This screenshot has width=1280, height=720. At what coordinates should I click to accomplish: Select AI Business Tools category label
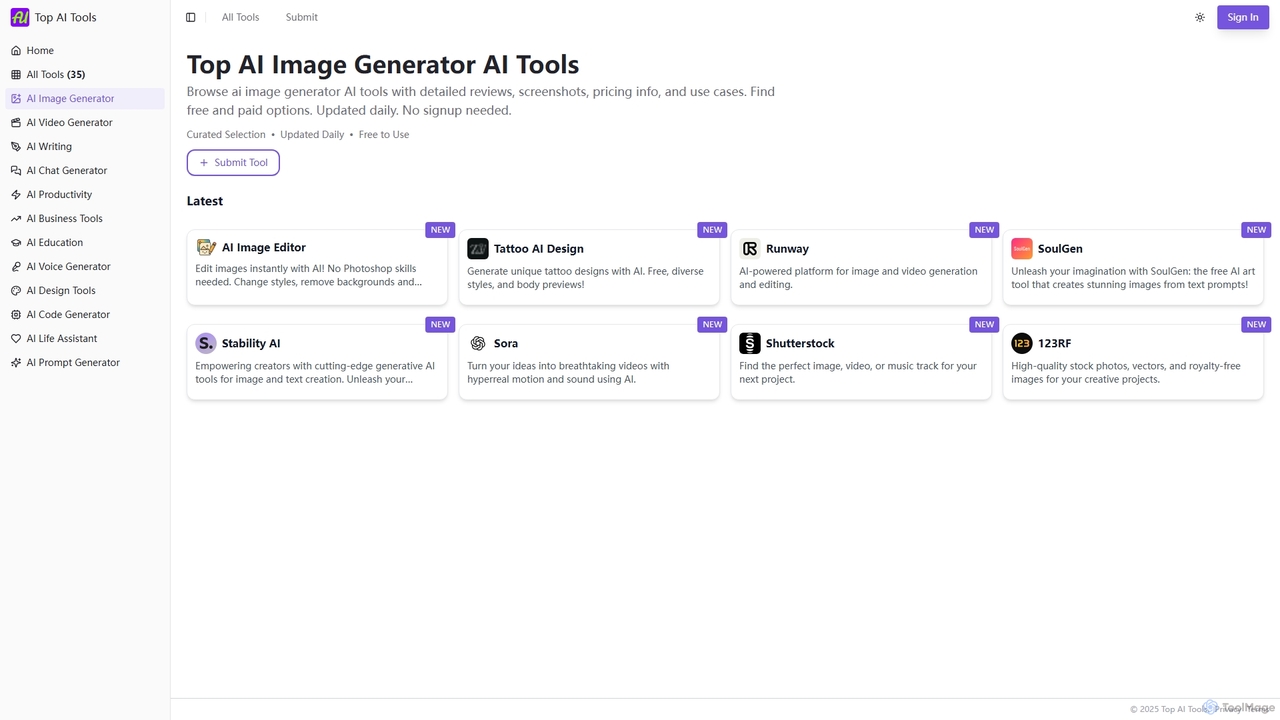coord(65,218)
